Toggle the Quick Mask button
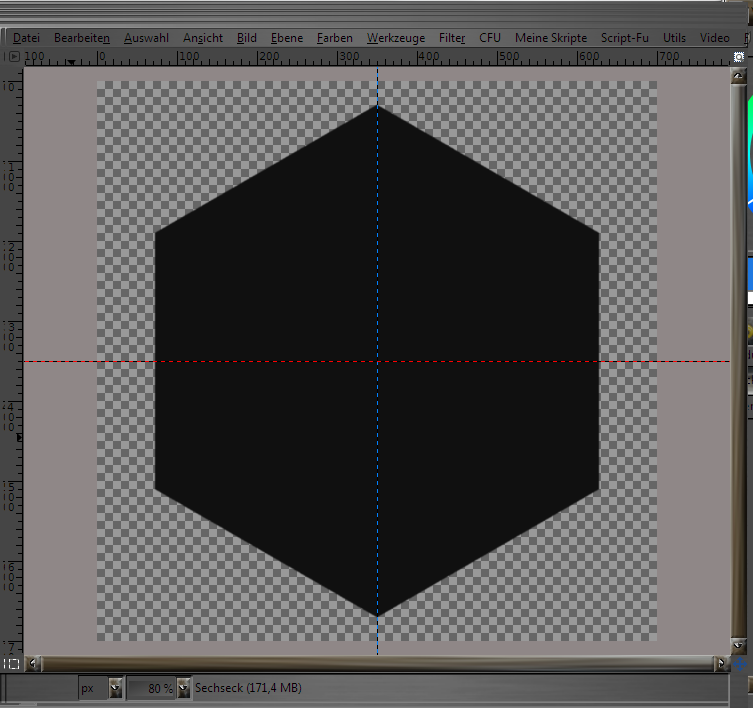 [12, 663]
